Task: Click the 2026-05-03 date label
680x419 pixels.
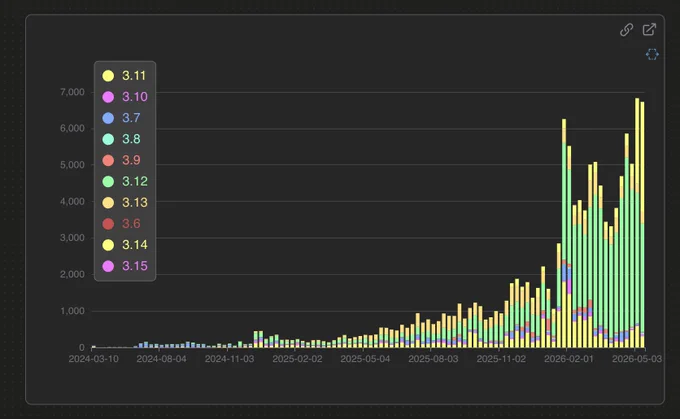Action: tap(637, 359)
